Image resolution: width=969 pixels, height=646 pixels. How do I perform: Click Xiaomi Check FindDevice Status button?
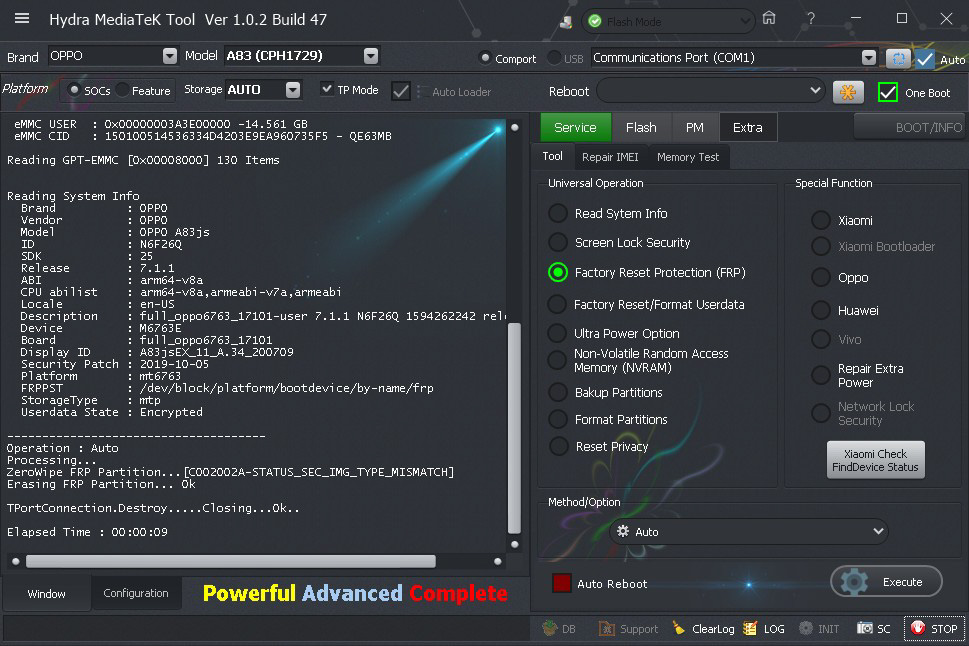point(875,460)
